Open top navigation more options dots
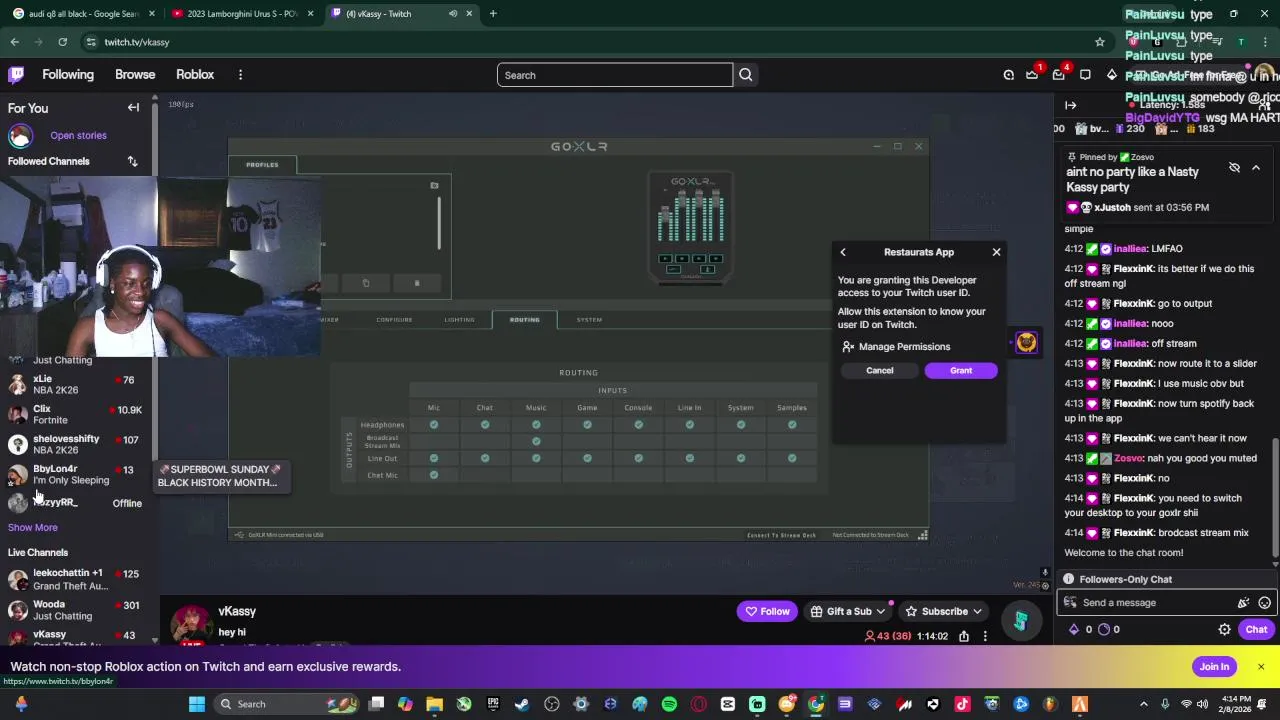Image resolution: width=1280 pixels, height=720 pixels. click(x=240, y=75)
